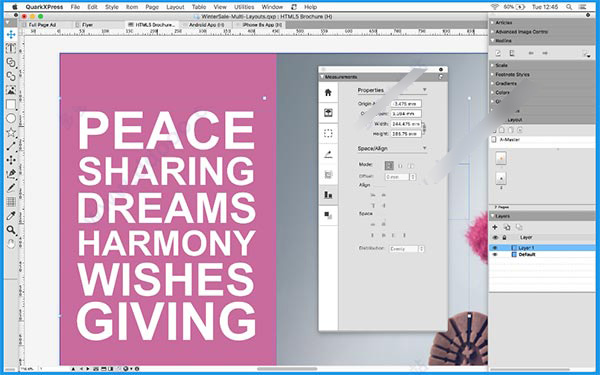Viewport: 600px width, 375px height.
Task: Select the Text Content tool
Action: click(x=11, y=48)
